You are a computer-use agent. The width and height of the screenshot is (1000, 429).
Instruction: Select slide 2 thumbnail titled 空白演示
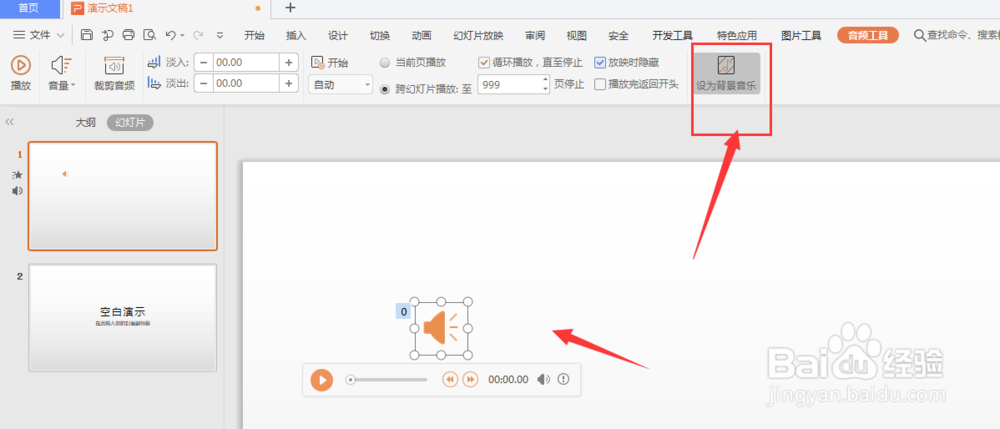[x=122, y=317]
